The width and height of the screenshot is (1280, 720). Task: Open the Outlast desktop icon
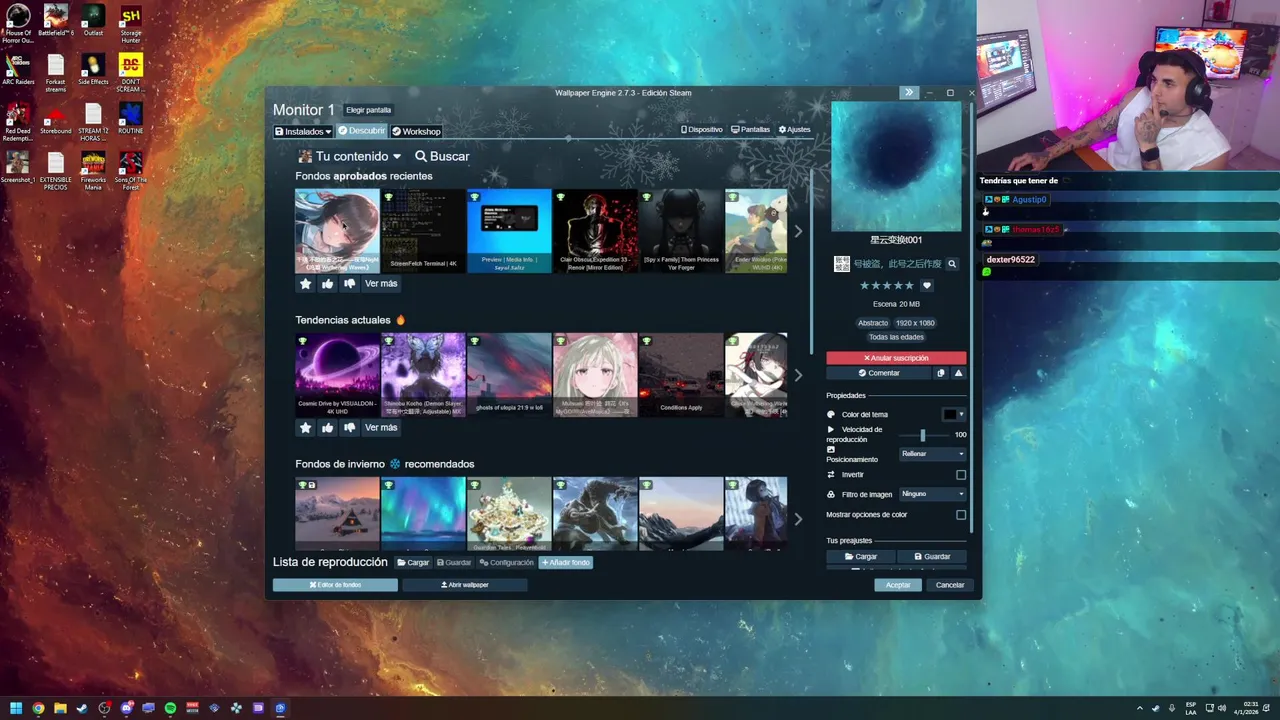93,20
